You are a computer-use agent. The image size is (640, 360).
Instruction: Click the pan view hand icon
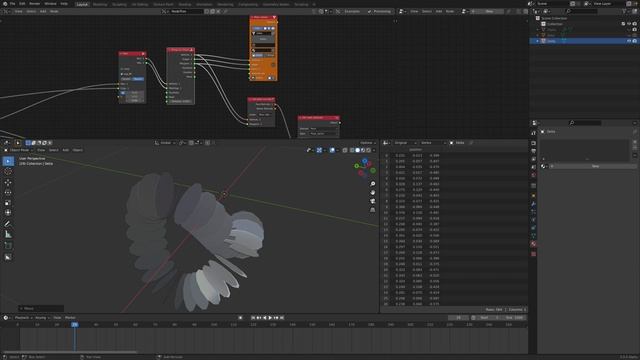tap(373, 193)
